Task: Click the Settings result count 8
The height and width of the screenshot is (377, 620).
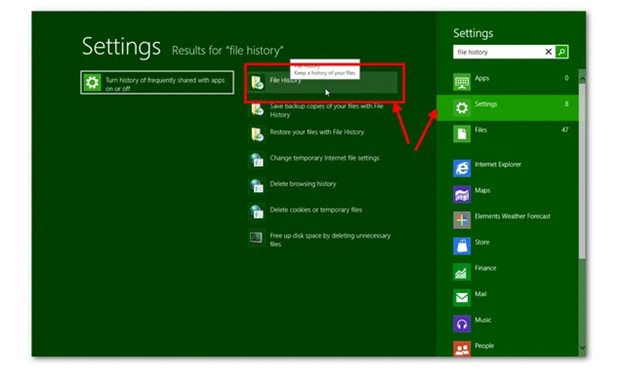Action: (567, 104)
